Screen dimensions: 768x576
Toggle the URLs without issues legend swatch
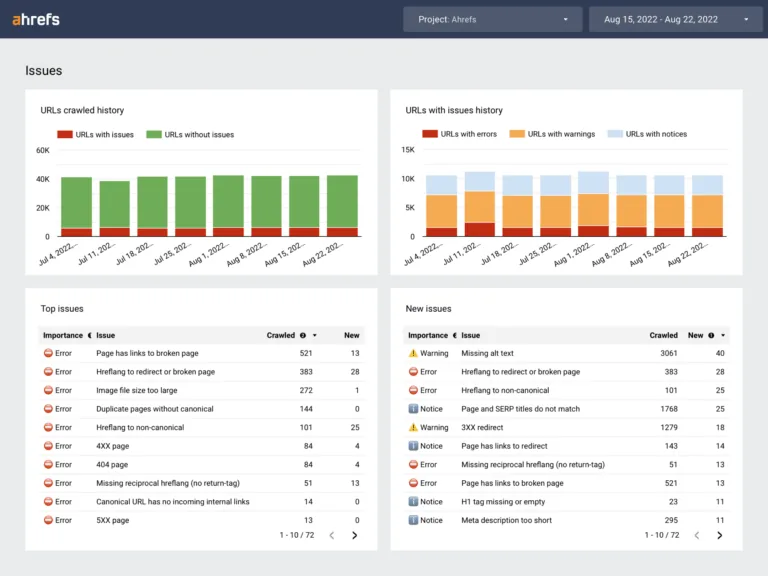coord(154,135)
